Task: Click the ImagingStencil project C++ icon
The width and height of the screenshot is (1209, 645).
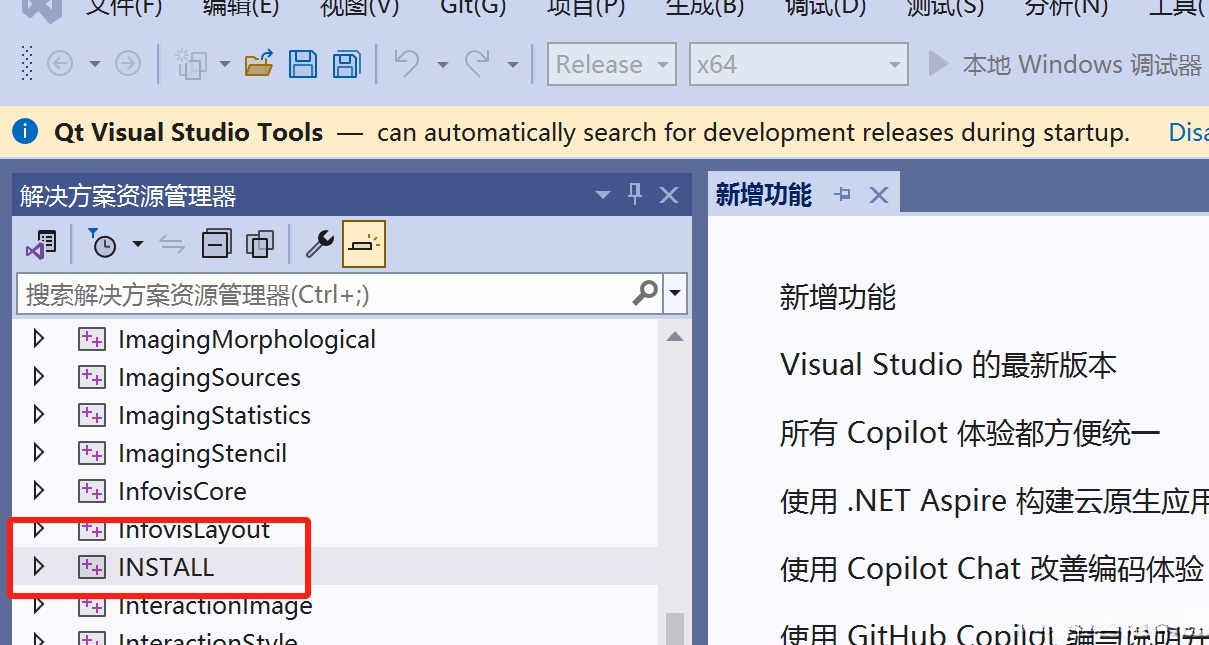Action: click(x=92, y=453)
